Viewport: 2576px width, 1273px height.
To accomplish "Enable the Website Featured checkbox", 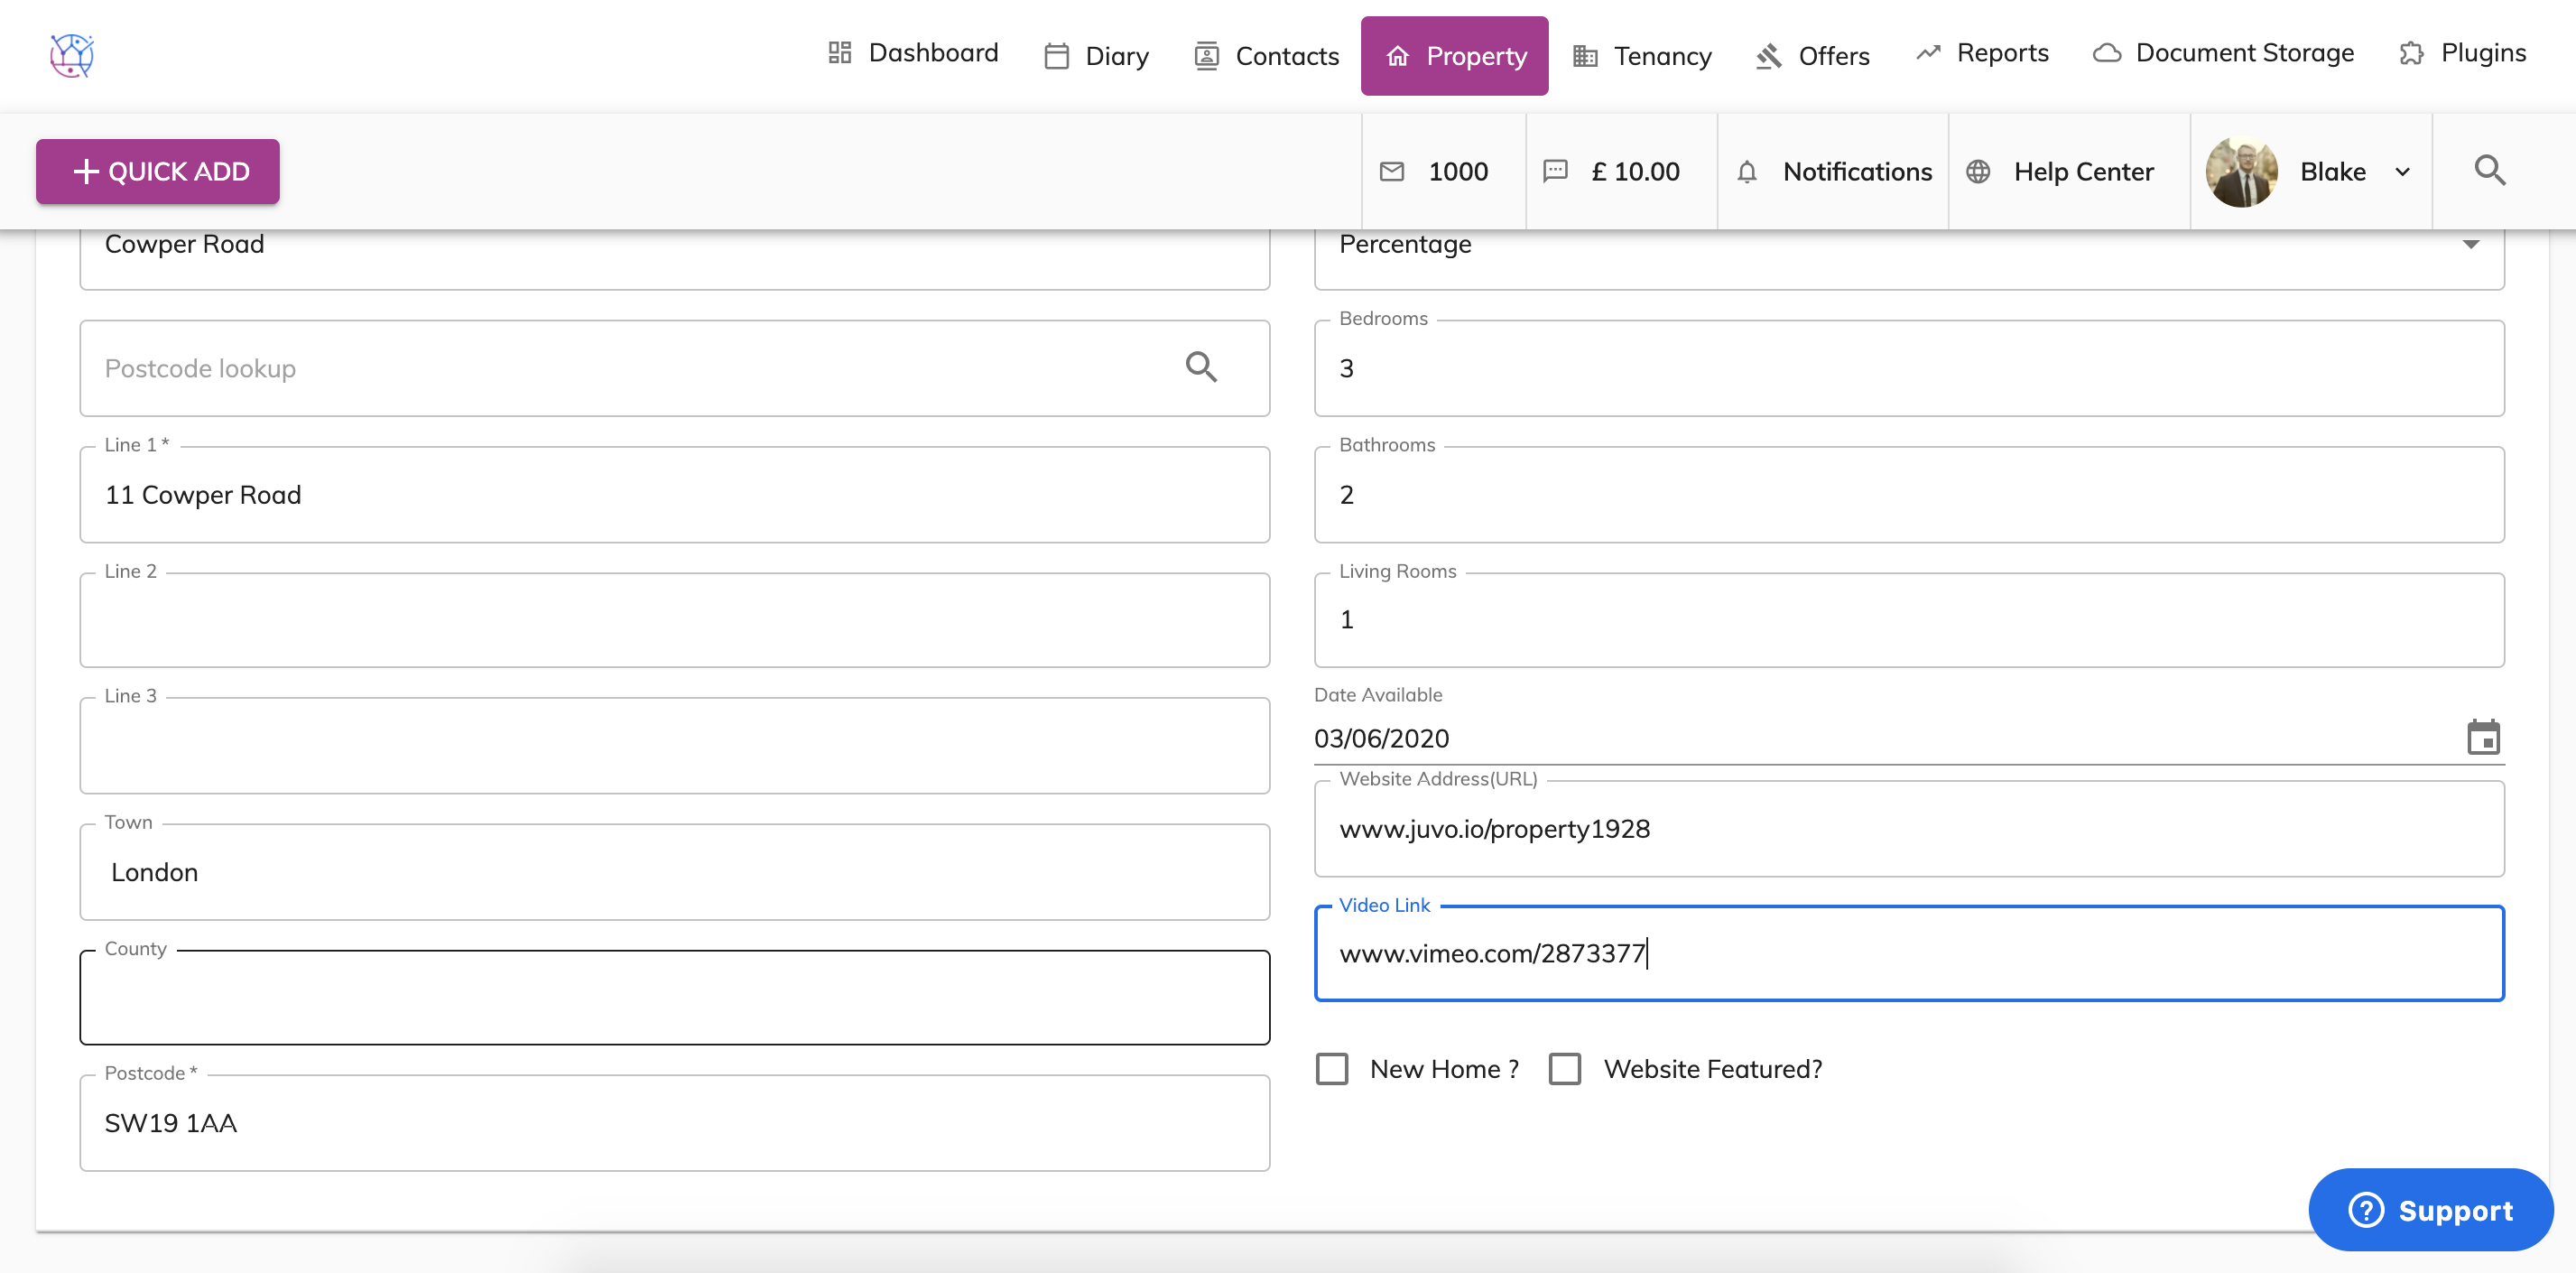I will click(x=1565, y=1069).
